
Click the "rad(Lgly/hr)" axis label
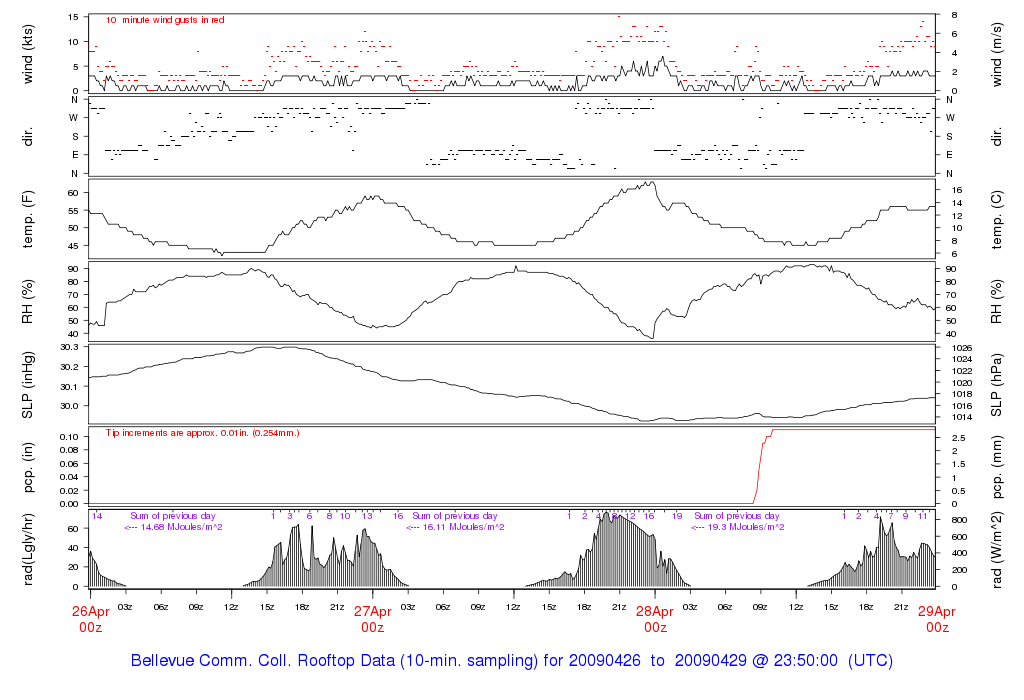[27, 550]
